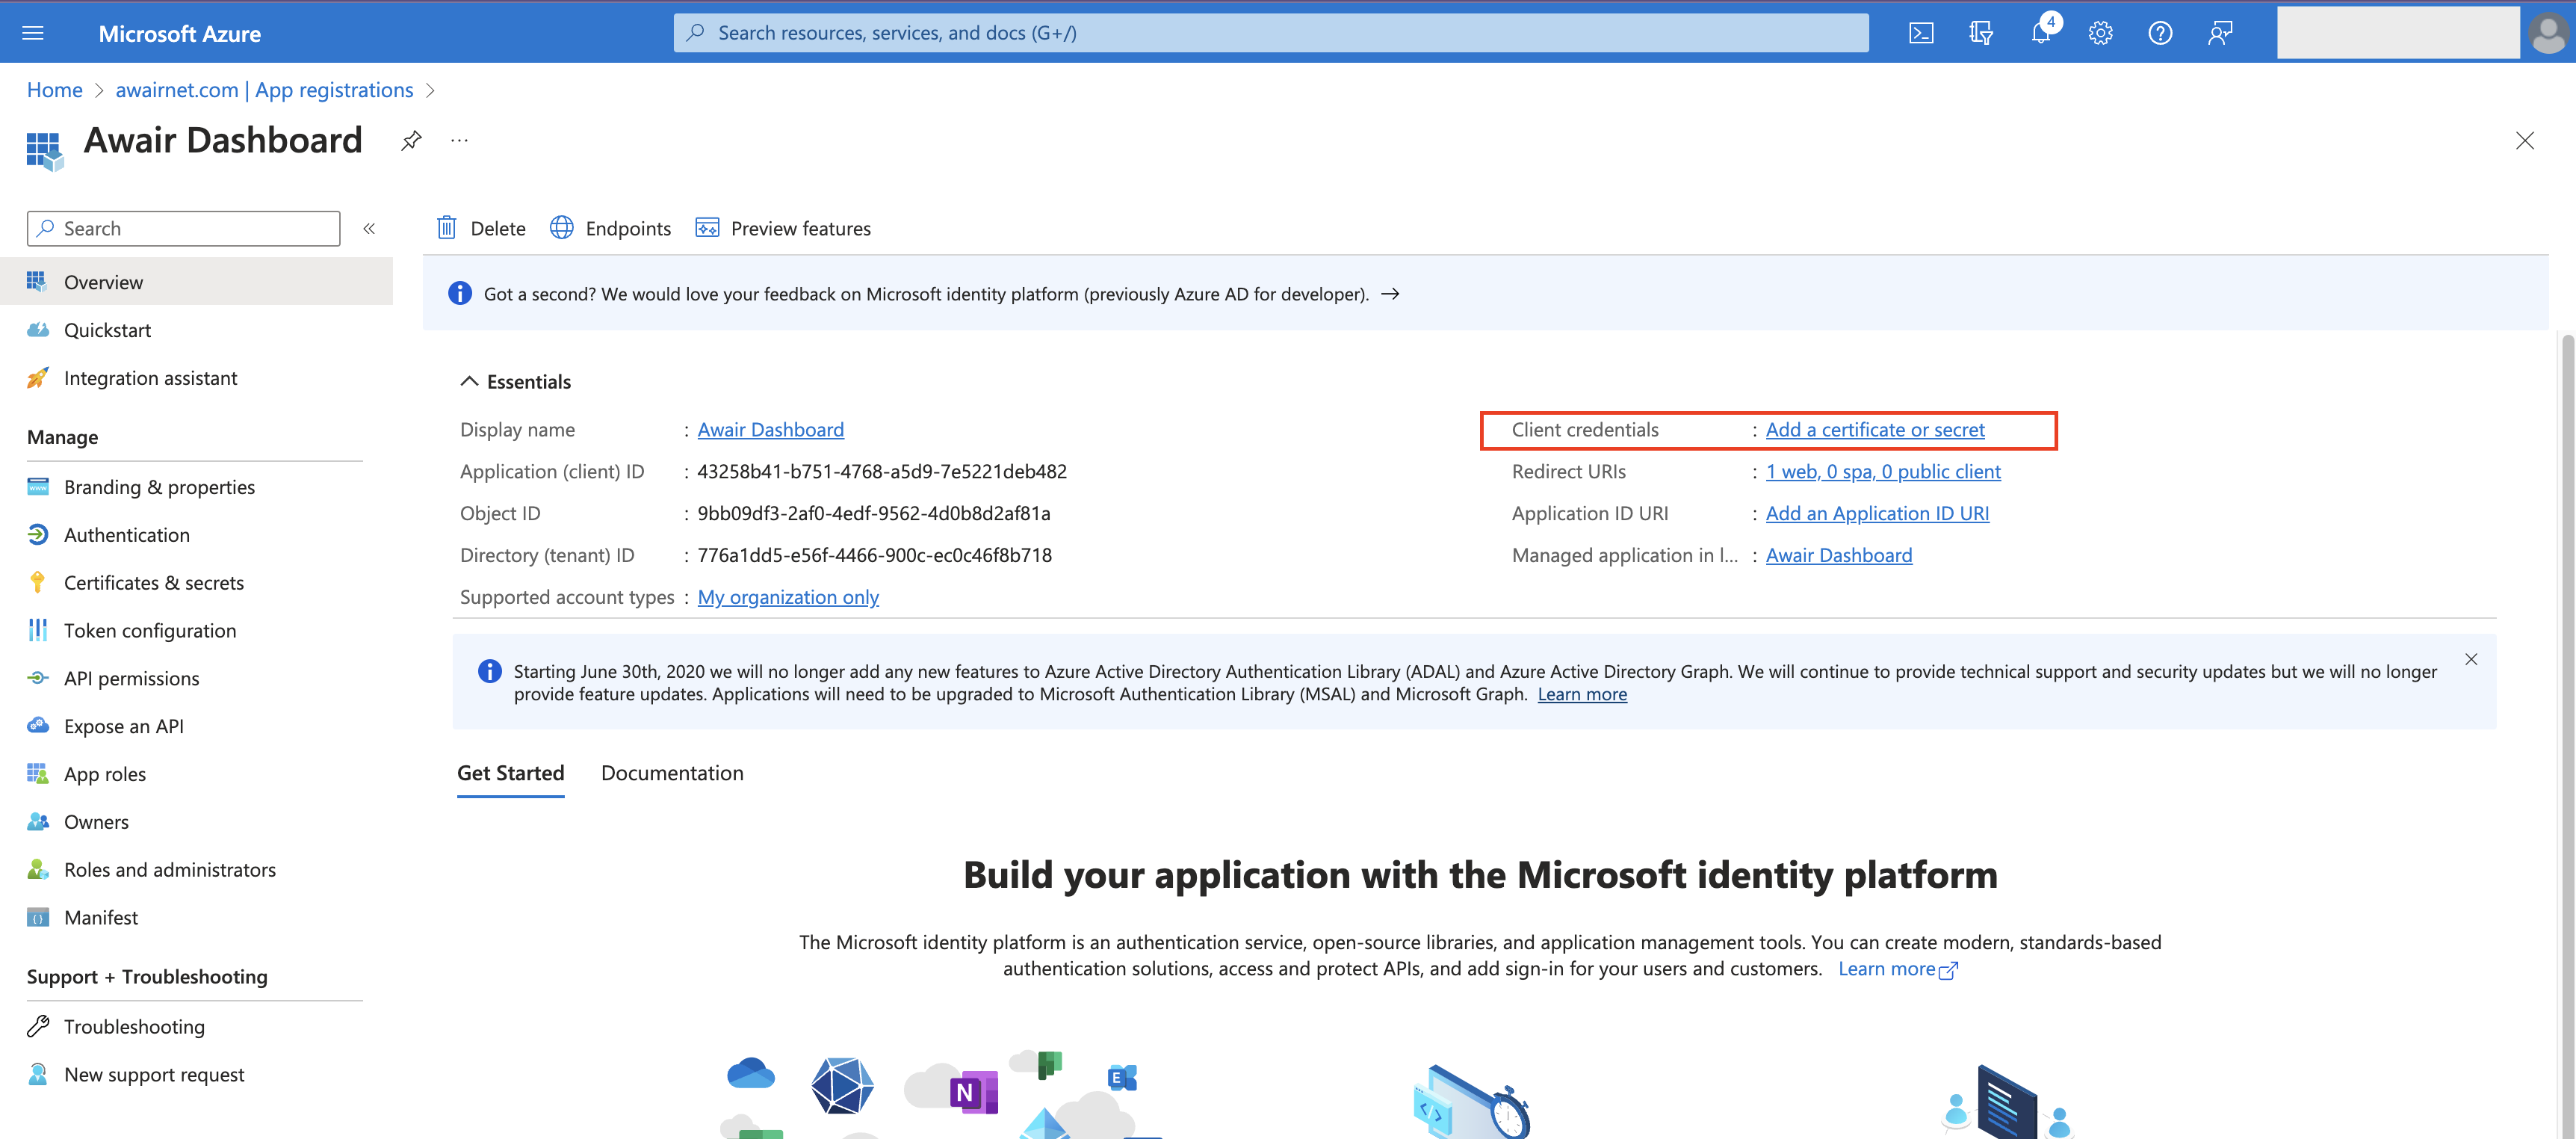Click Add an Application ID URI
The width and height of the screenshot is (2576, 1139).
click(x=1877, y=514)
